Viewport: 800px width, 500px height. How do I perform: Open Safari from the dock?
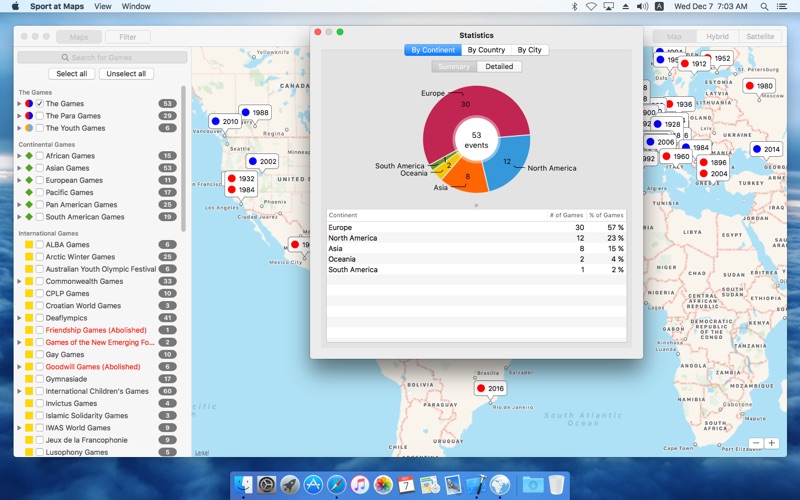pos(336,484)
